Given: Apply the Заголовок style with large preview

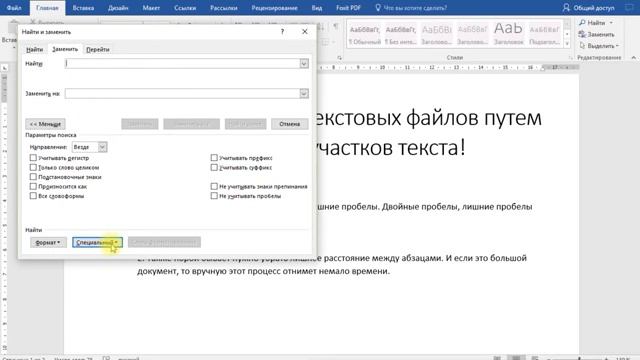Looking at the screenshot, I should pos(508,34).
